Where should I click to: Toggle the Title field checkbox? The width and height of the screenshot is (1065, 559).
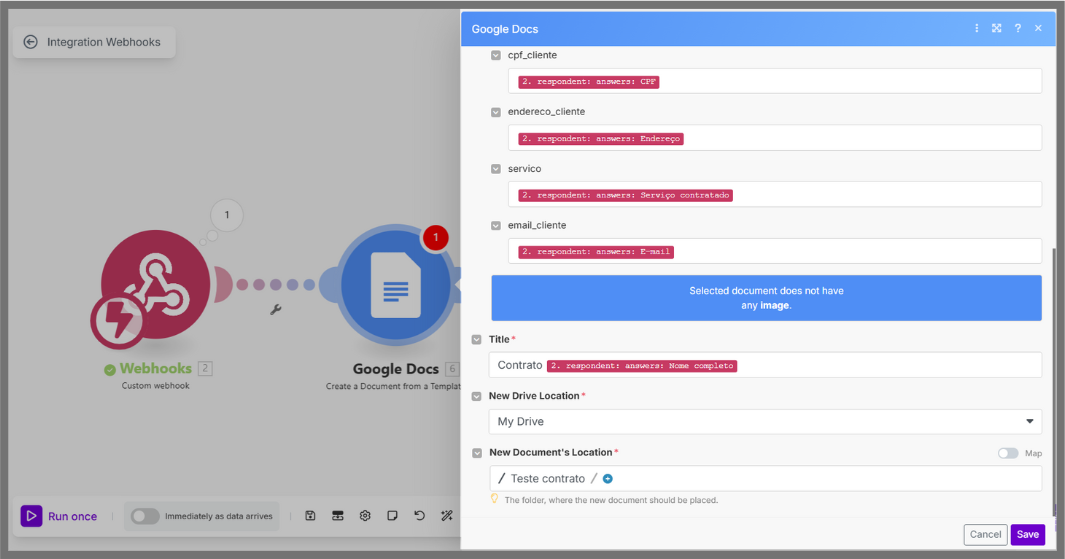(x=477, y=340)
